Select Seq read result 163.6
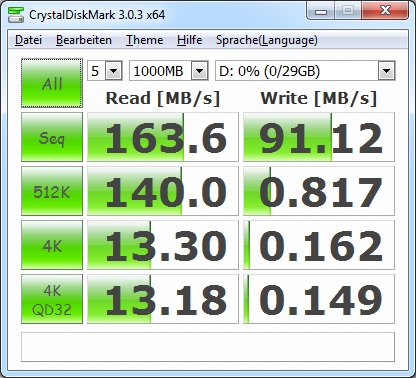 (x=163, y=137)
